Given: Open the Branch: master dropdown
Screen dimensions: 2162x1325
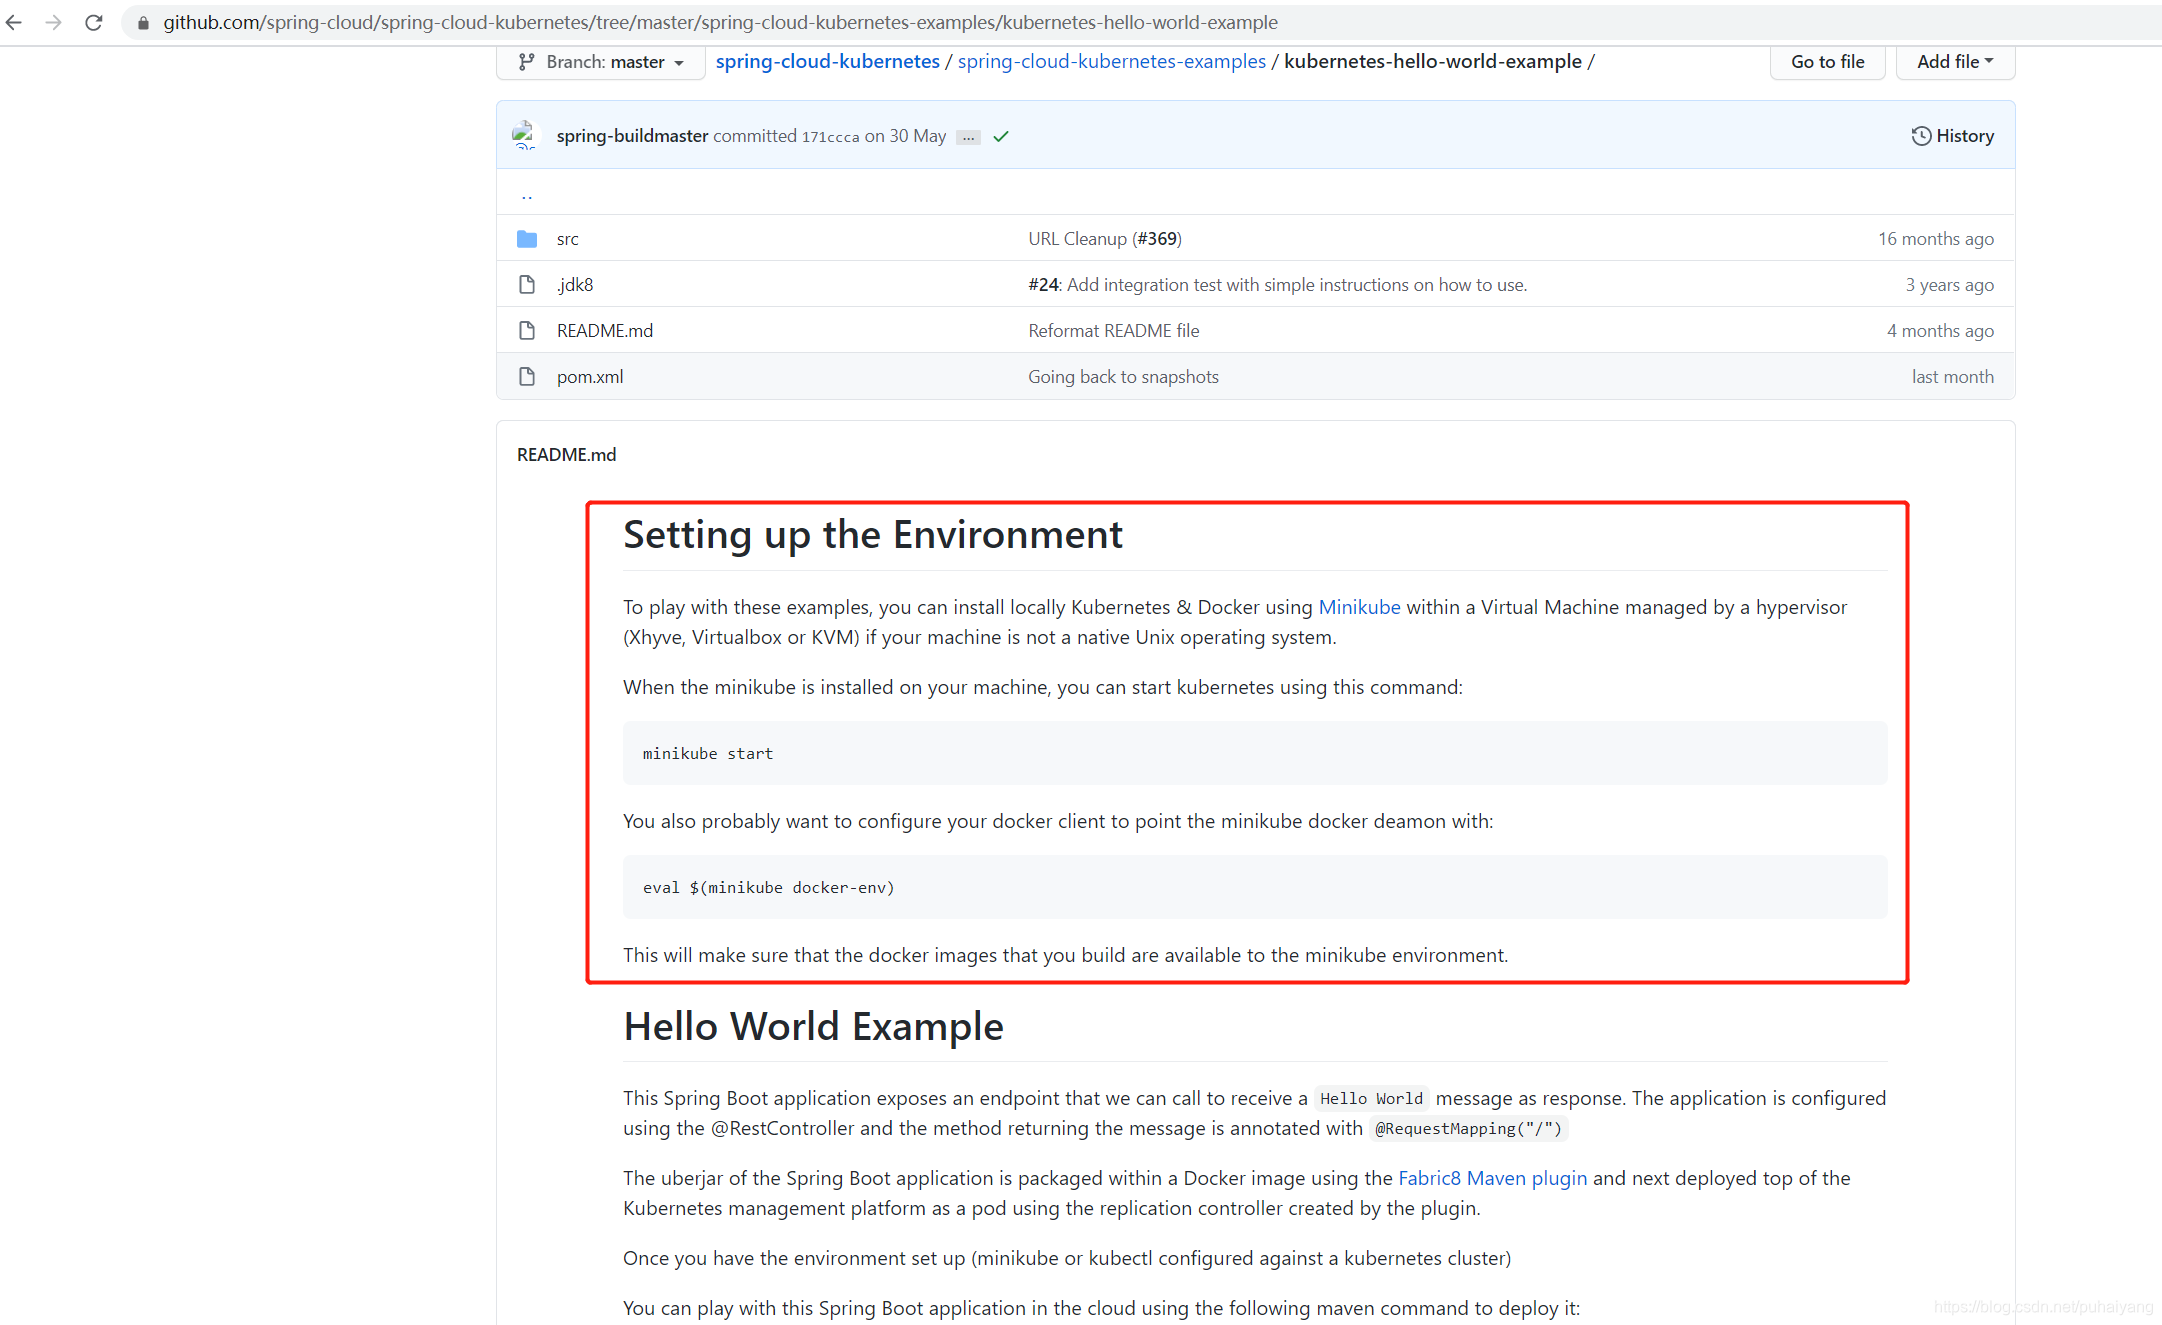Looking at the screenshot, I should (601, 62).
